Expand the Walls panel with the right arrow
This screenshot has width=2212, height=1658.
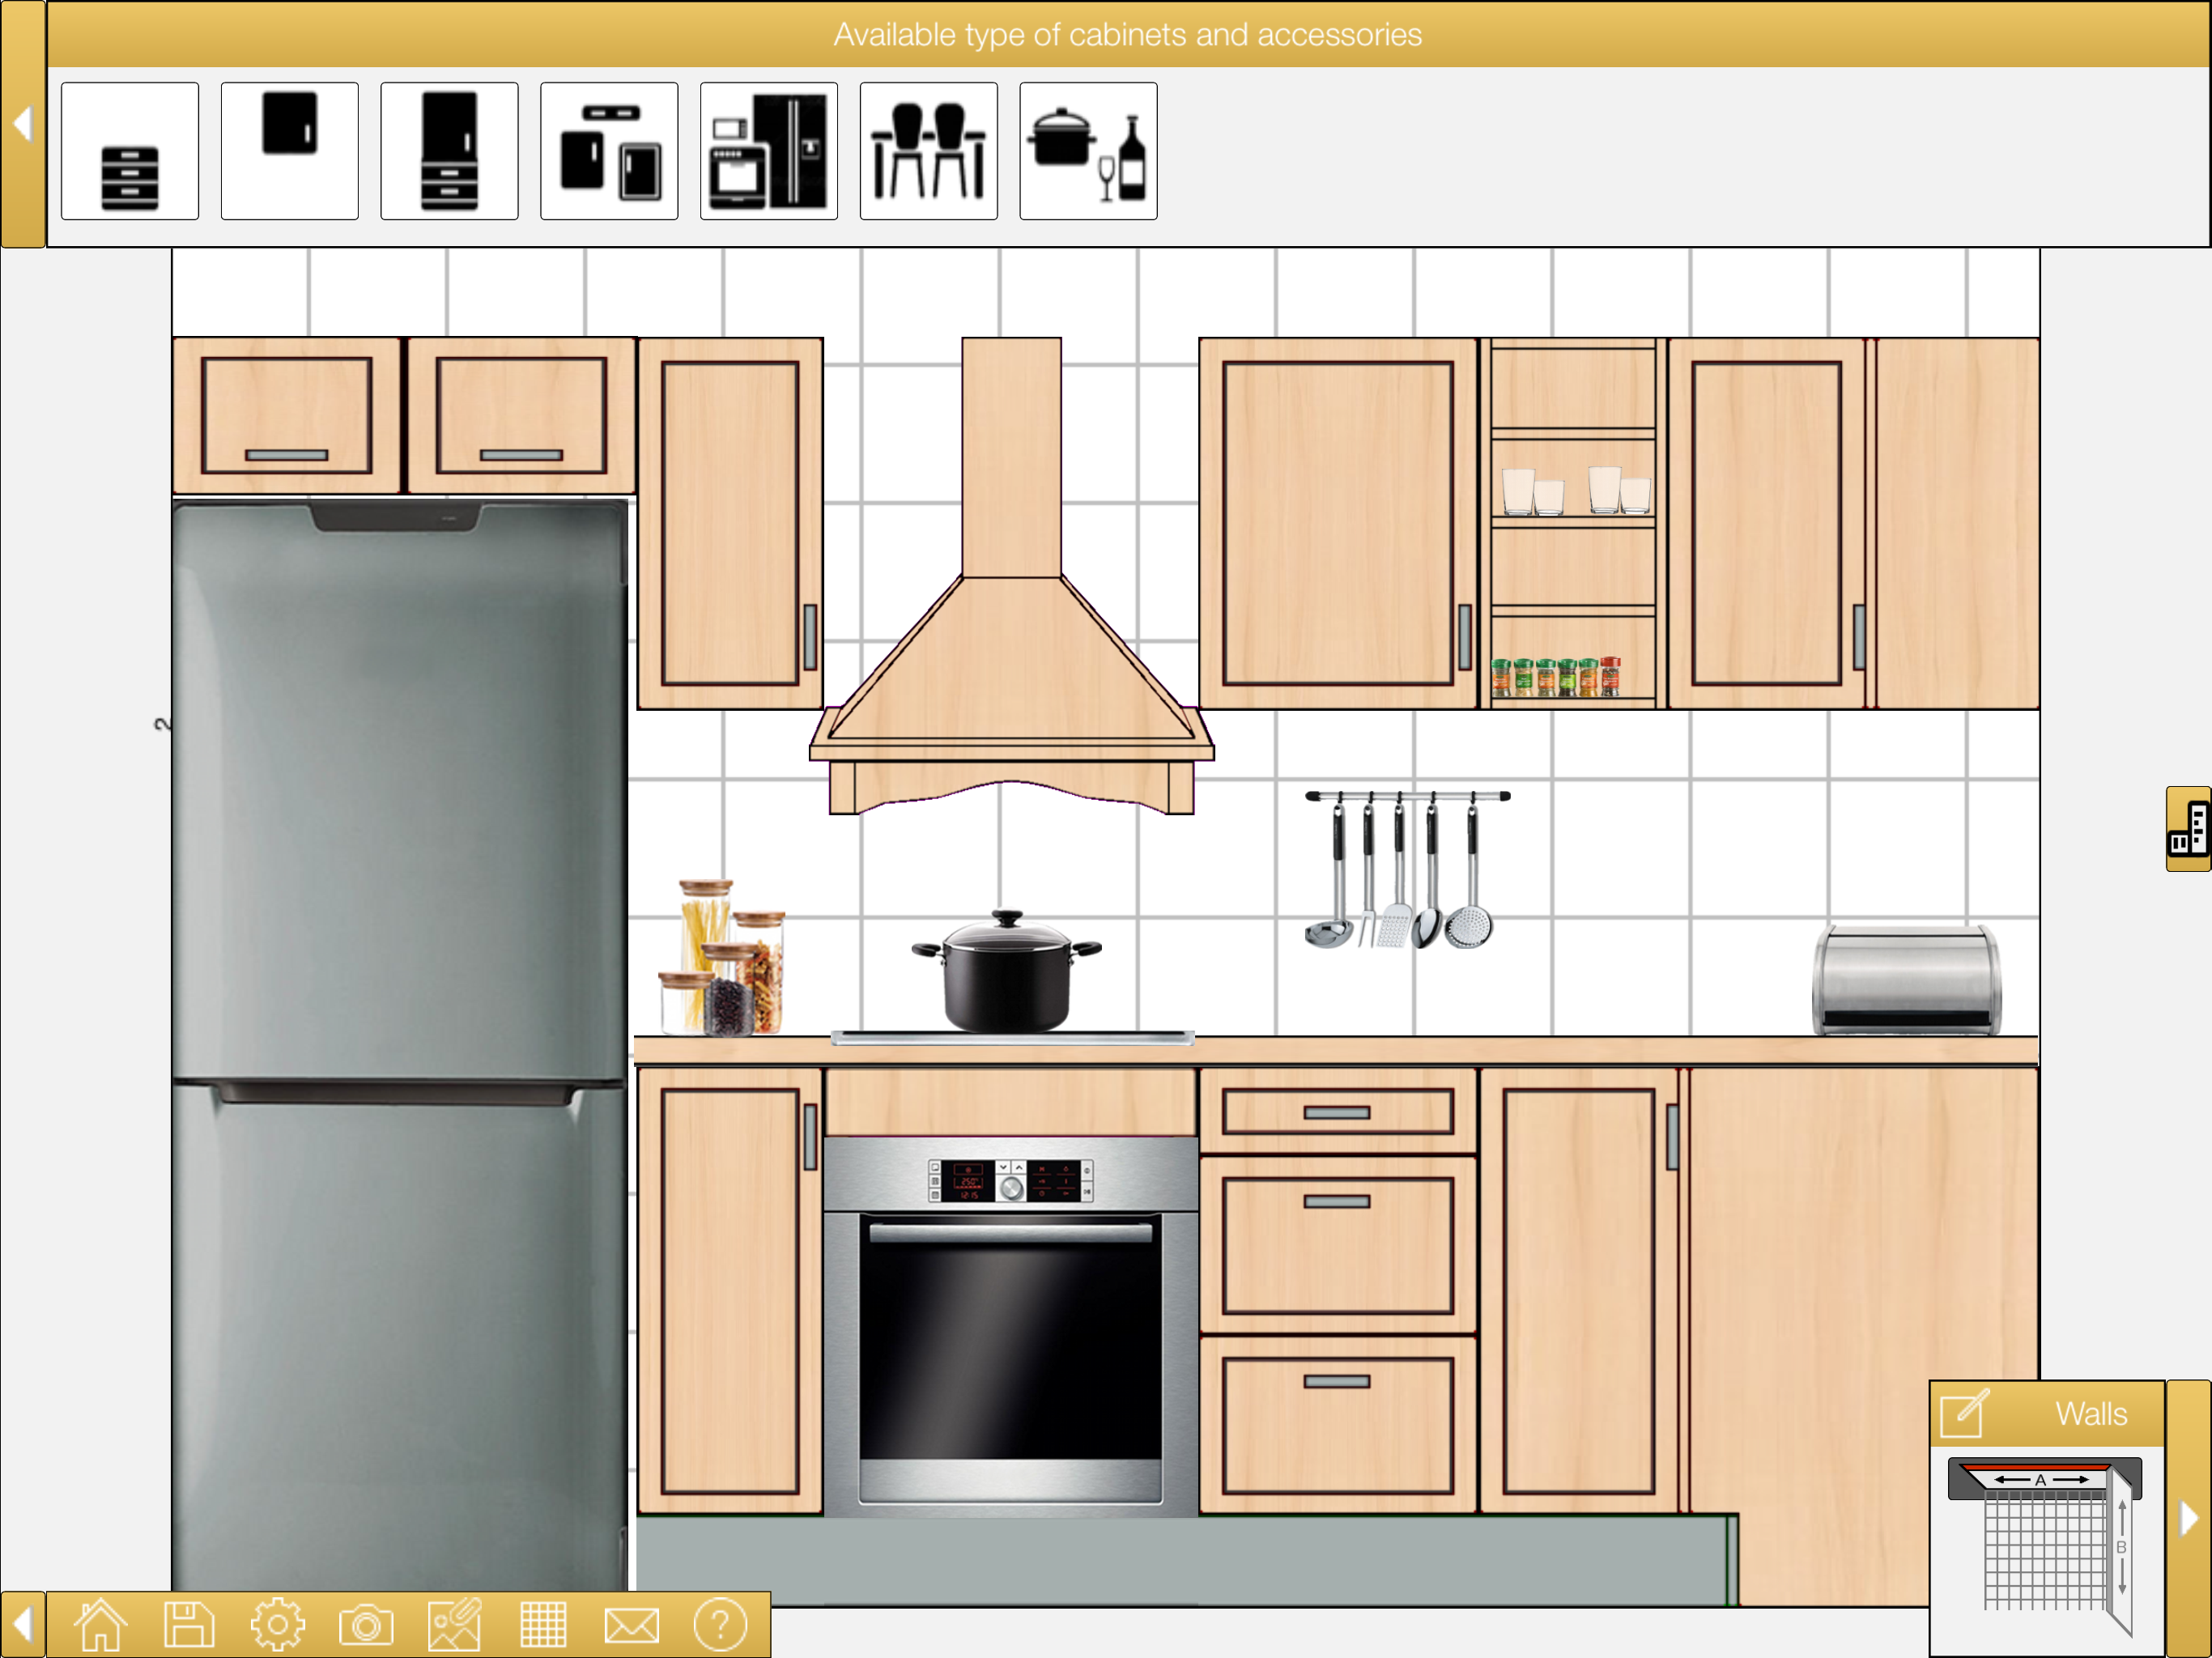2188,1519
